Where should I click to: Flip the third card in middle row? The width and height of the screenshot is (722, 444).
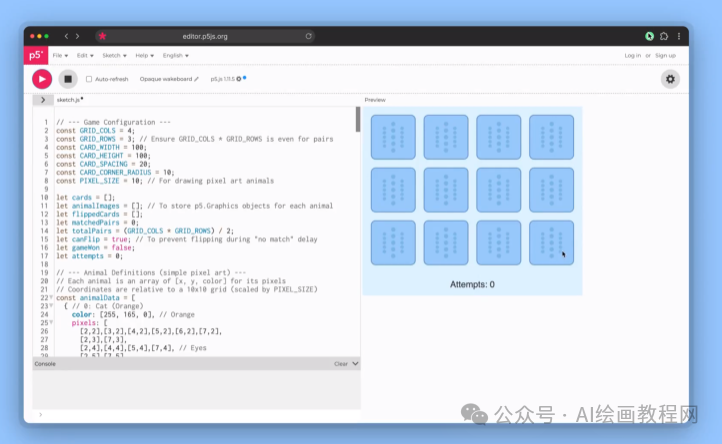(499, 190)
